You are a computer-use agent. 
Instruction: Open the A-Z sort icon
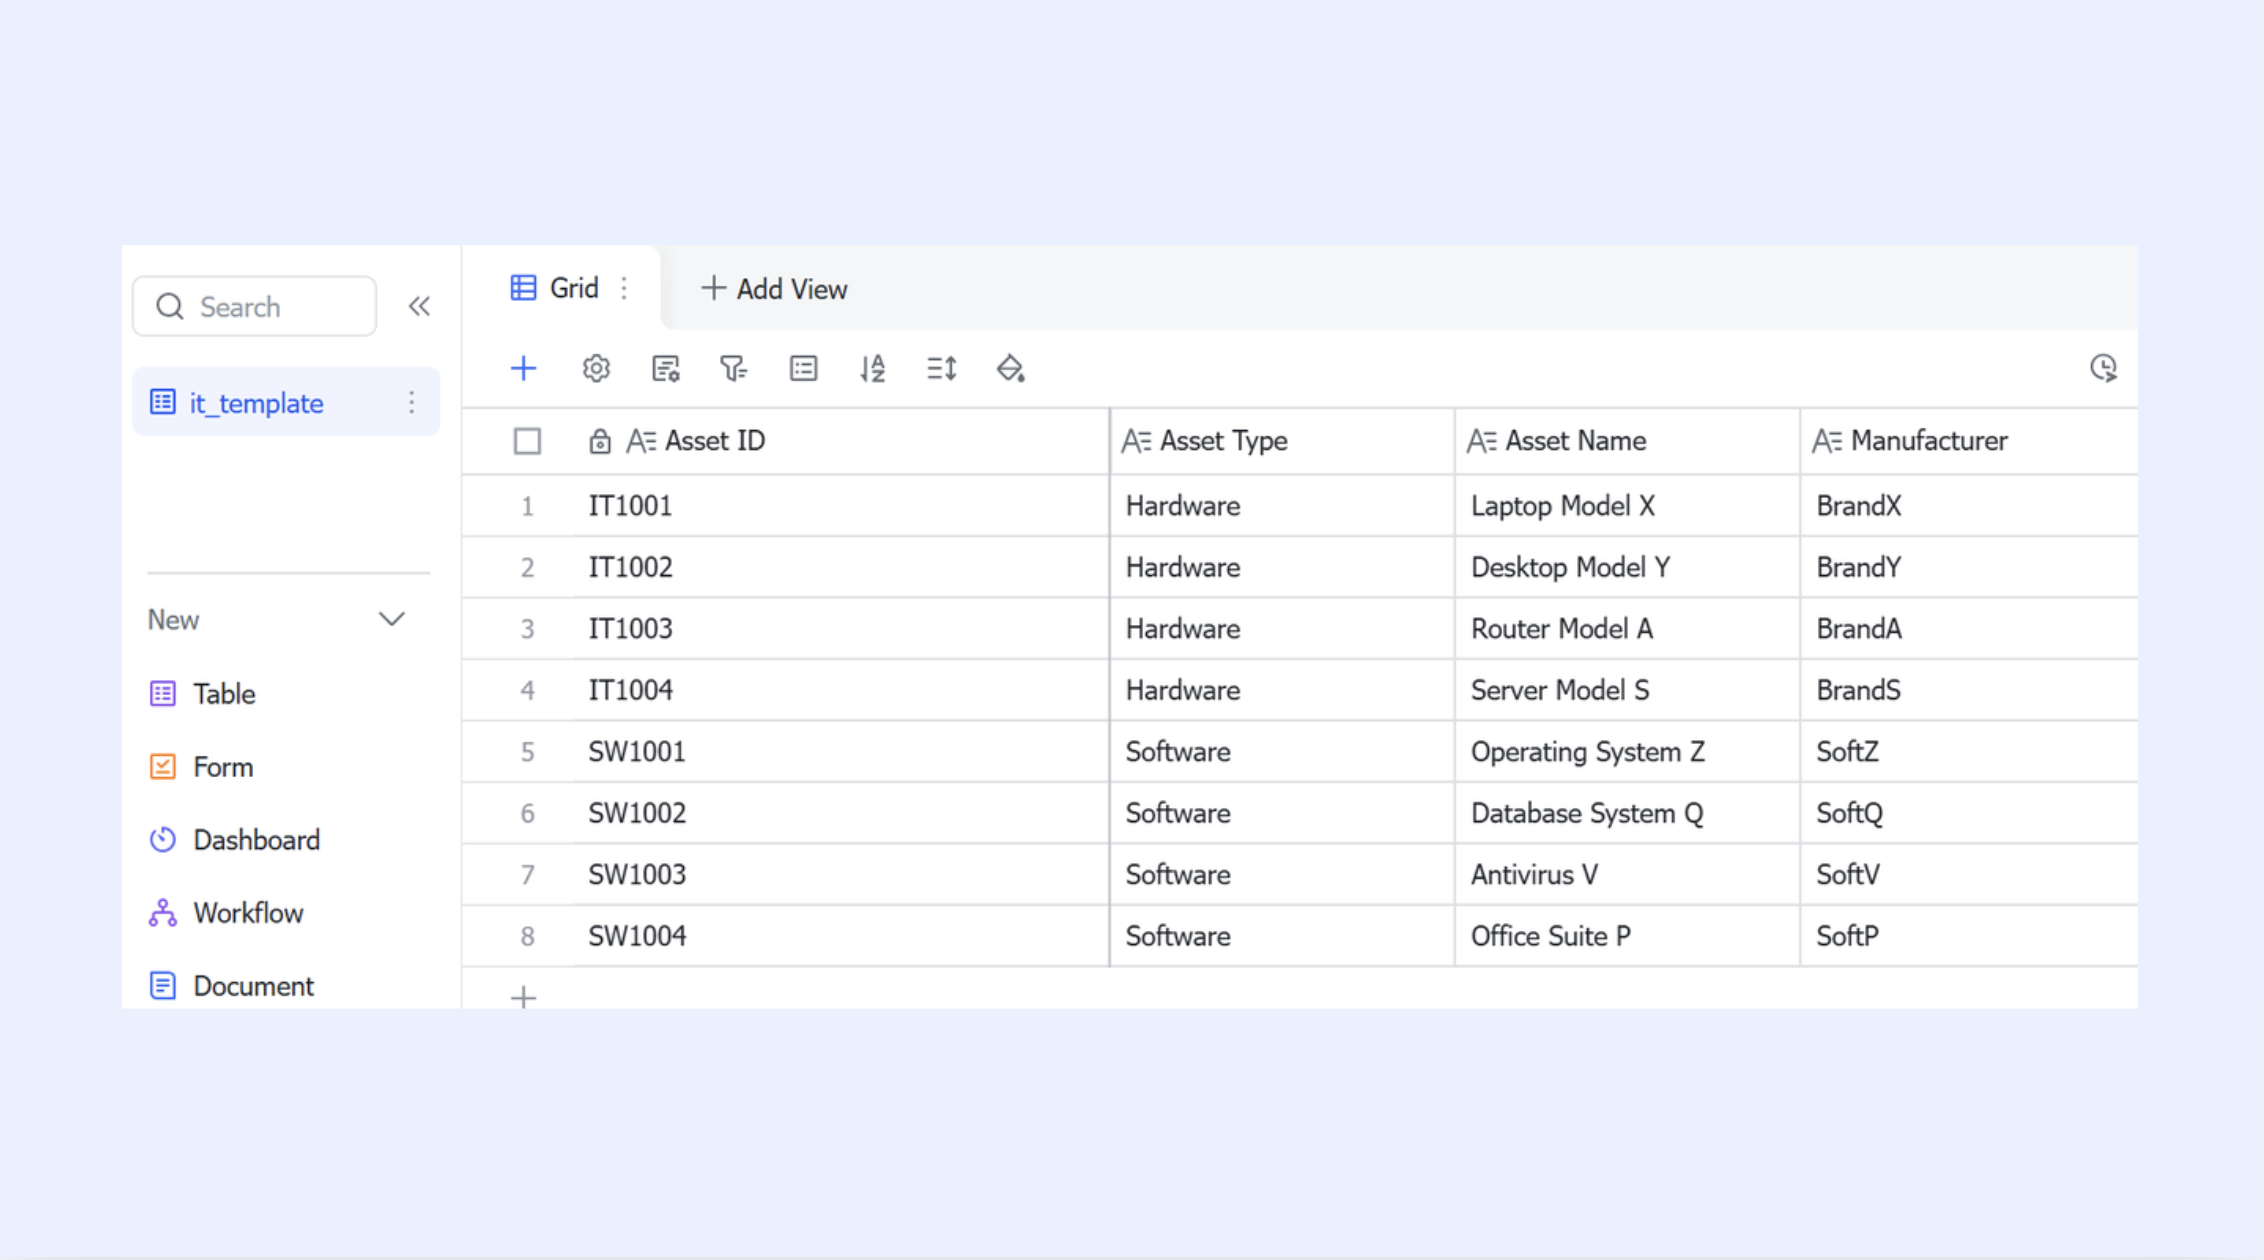(x=872, y=369)
